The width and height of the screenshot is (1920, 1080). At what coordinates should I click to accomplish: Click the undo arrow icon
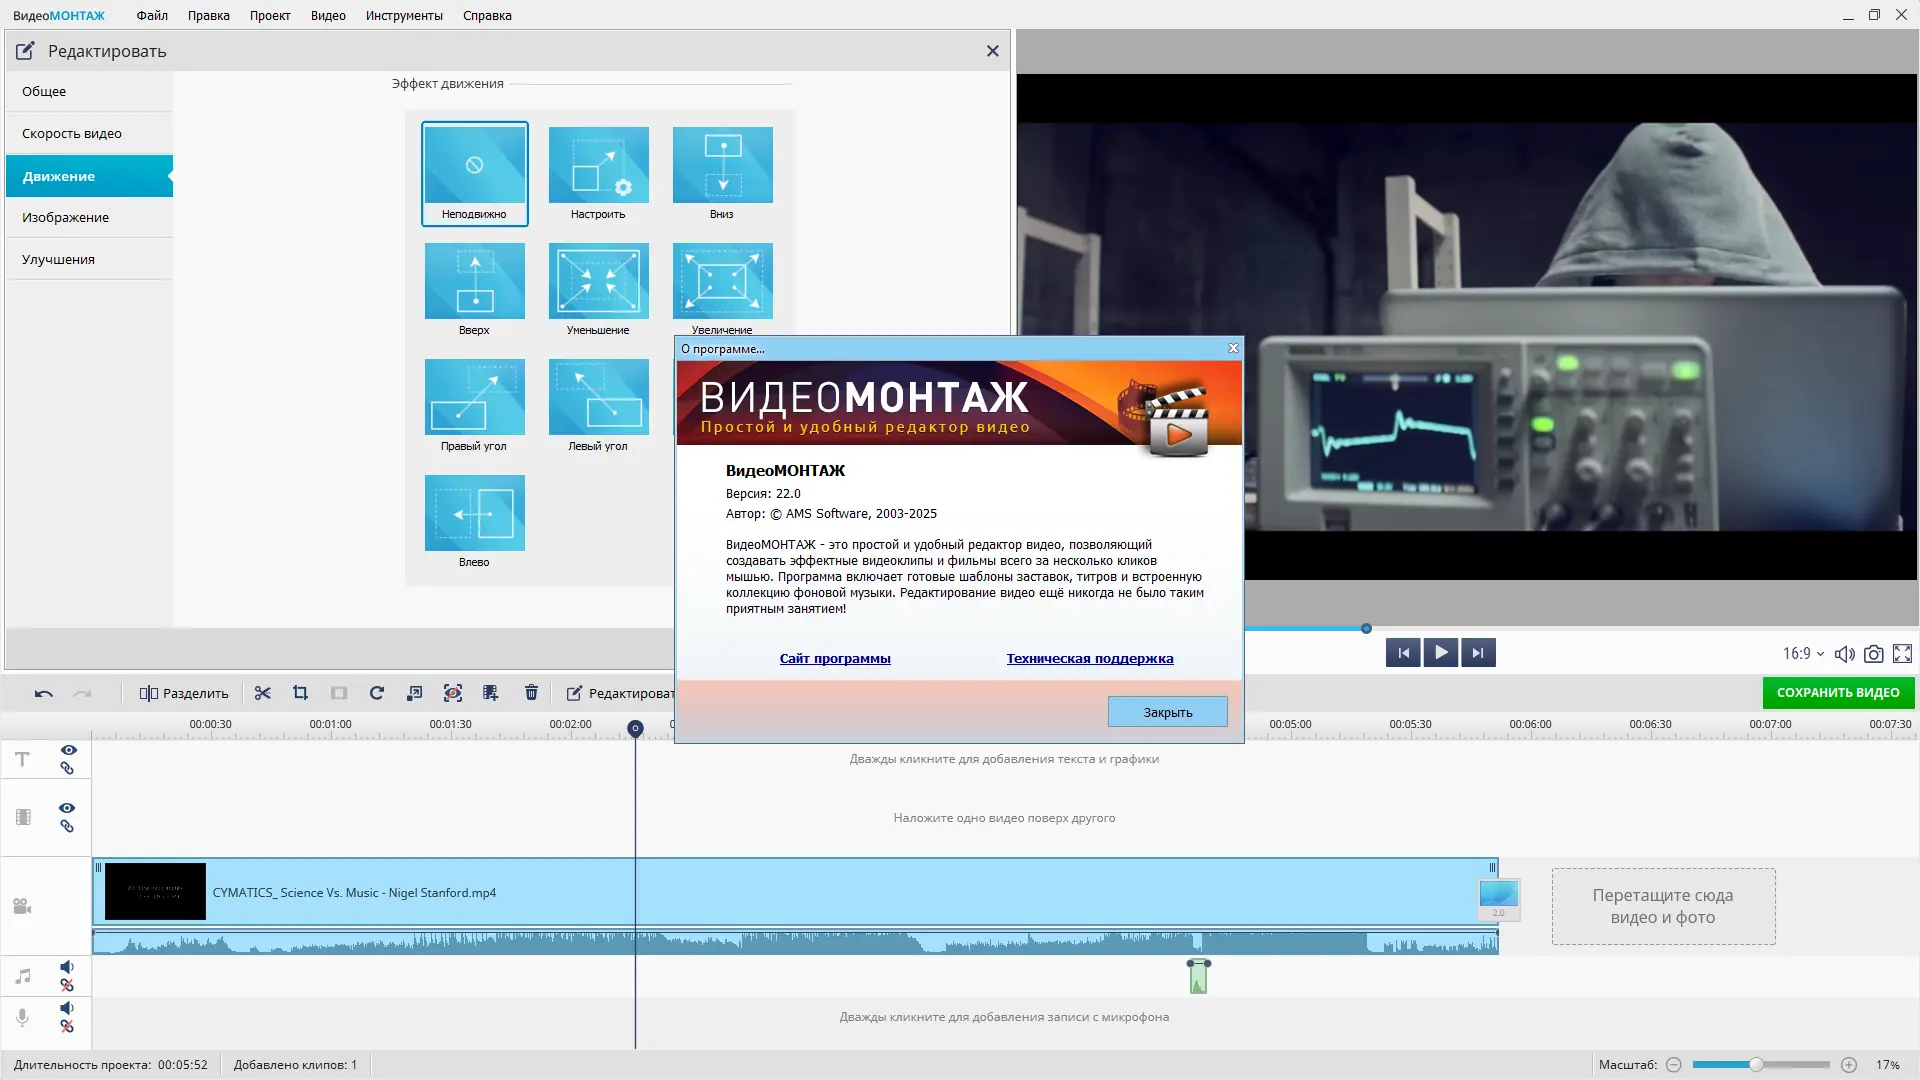[x=43, y=693]
